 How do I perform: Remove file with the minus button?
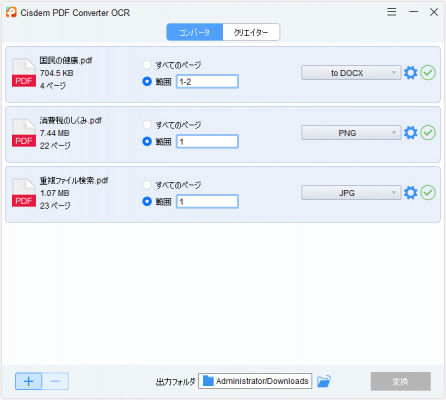point(55,381)
